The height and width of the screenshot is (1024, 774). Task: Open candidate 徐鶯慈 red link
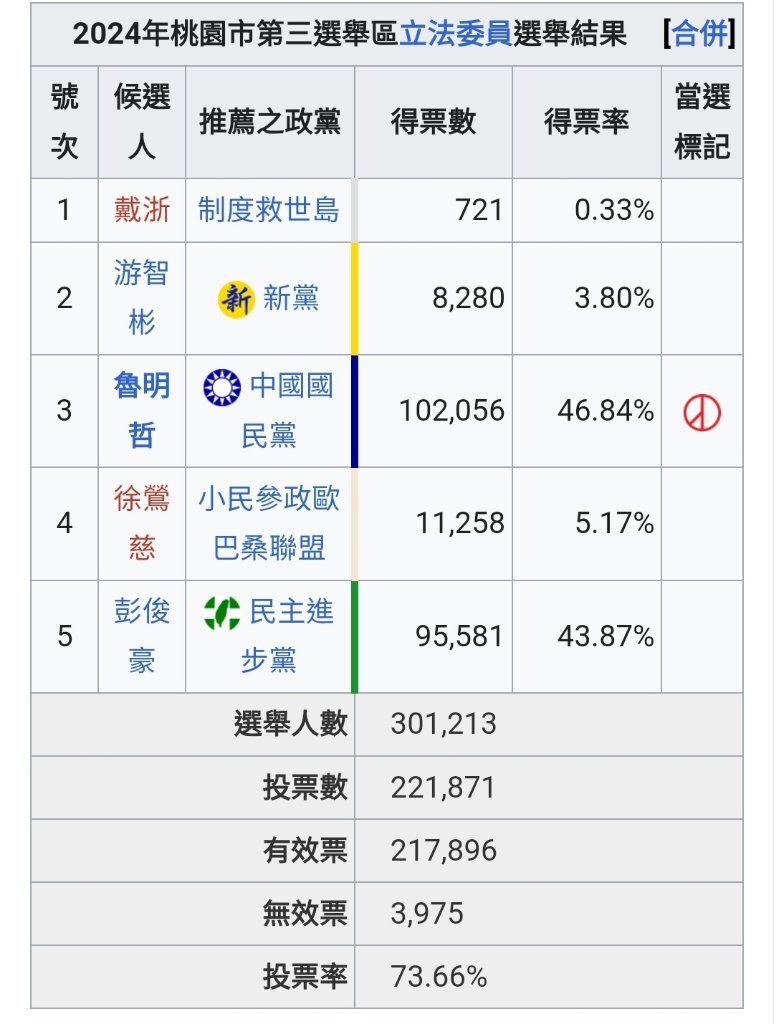142,524
